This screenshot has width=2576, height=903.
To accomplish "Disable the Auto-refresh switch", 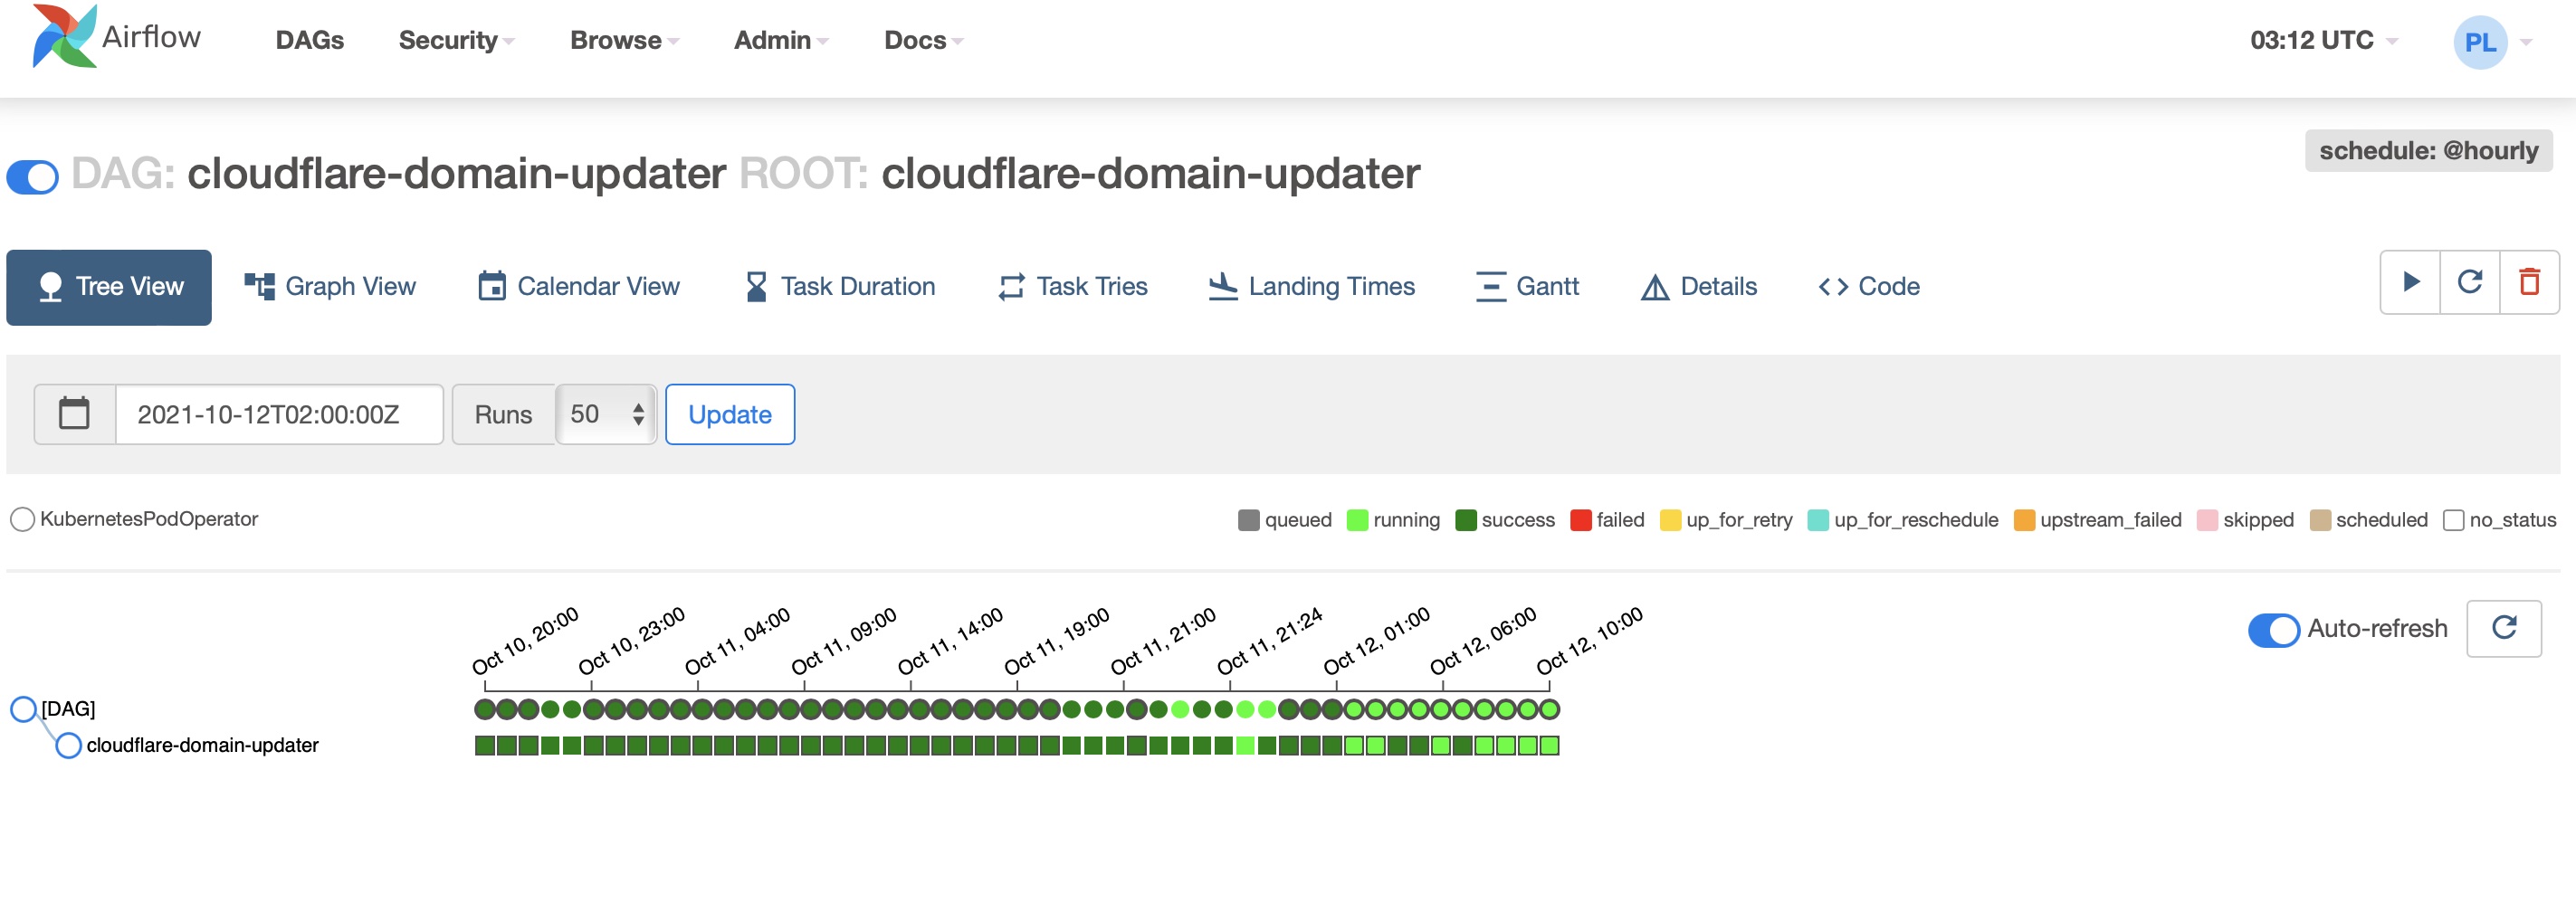I will pyautogui.click(x=2274, y=630).
